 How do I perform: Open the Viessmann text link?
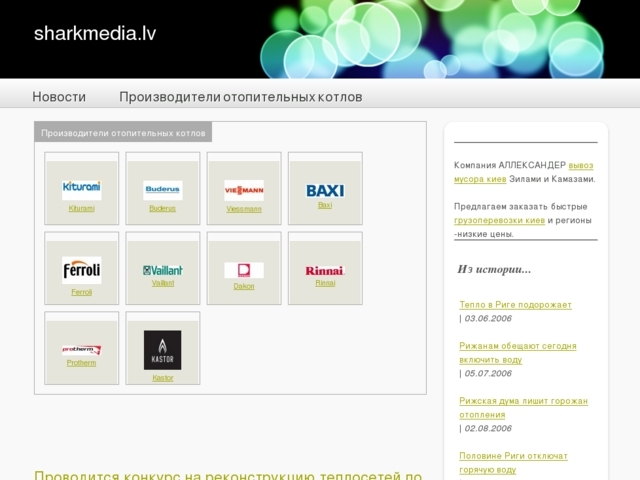pos(244,209)
